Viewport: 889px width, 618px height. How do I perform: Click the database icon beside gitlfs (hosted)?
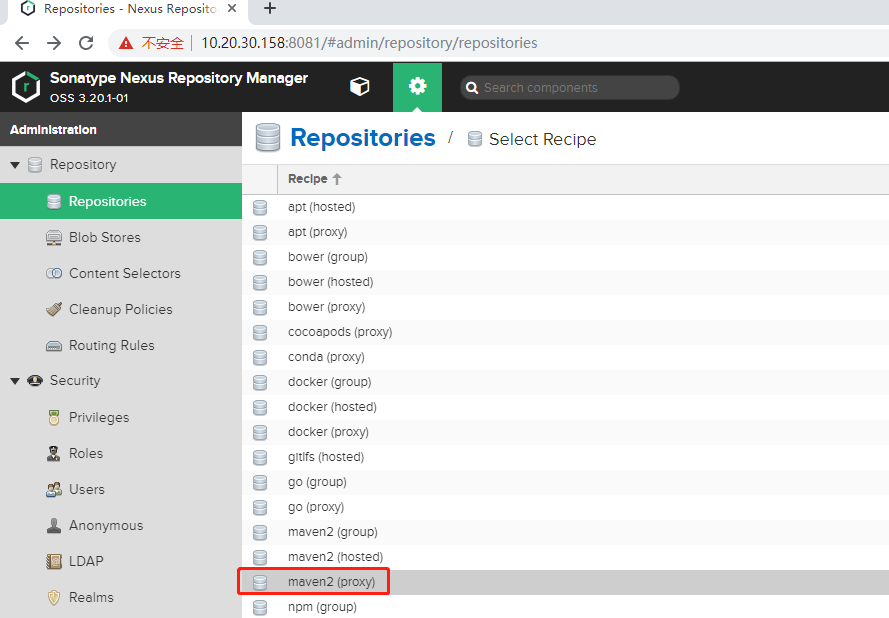[x=260, y=457]
